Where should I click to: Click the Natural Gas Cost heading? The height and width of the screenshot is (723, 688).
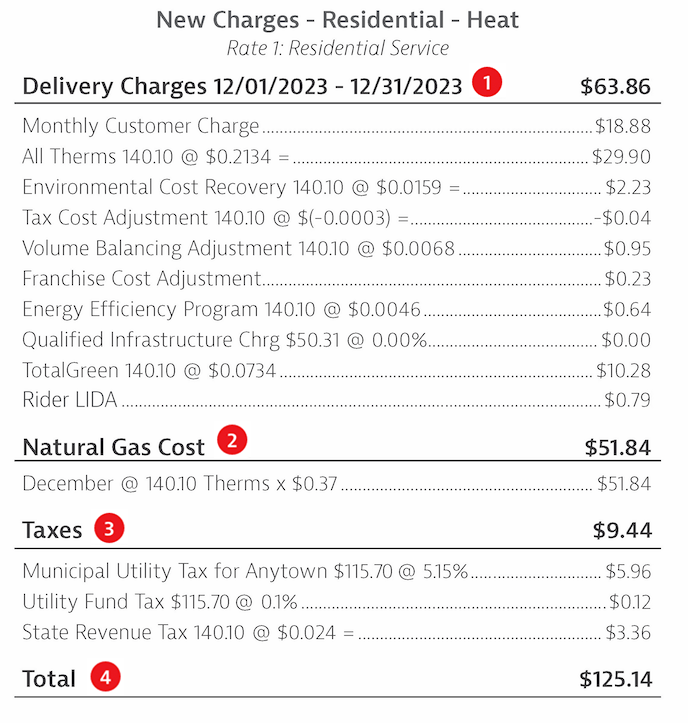tap(113, 447)
